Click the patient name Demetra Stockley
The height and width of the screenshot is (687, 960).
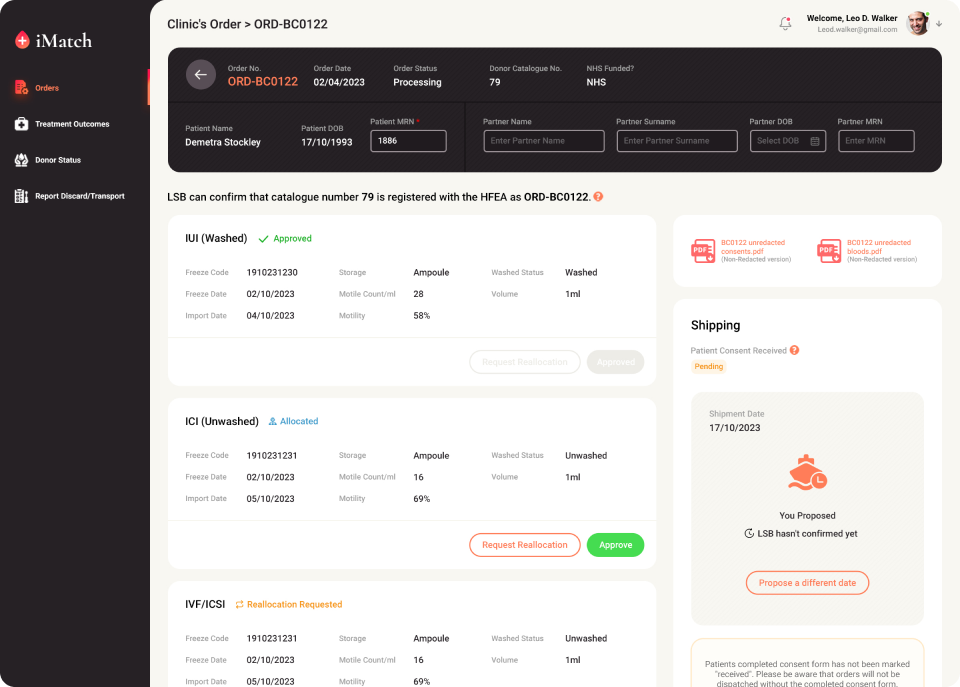point(223,142)
